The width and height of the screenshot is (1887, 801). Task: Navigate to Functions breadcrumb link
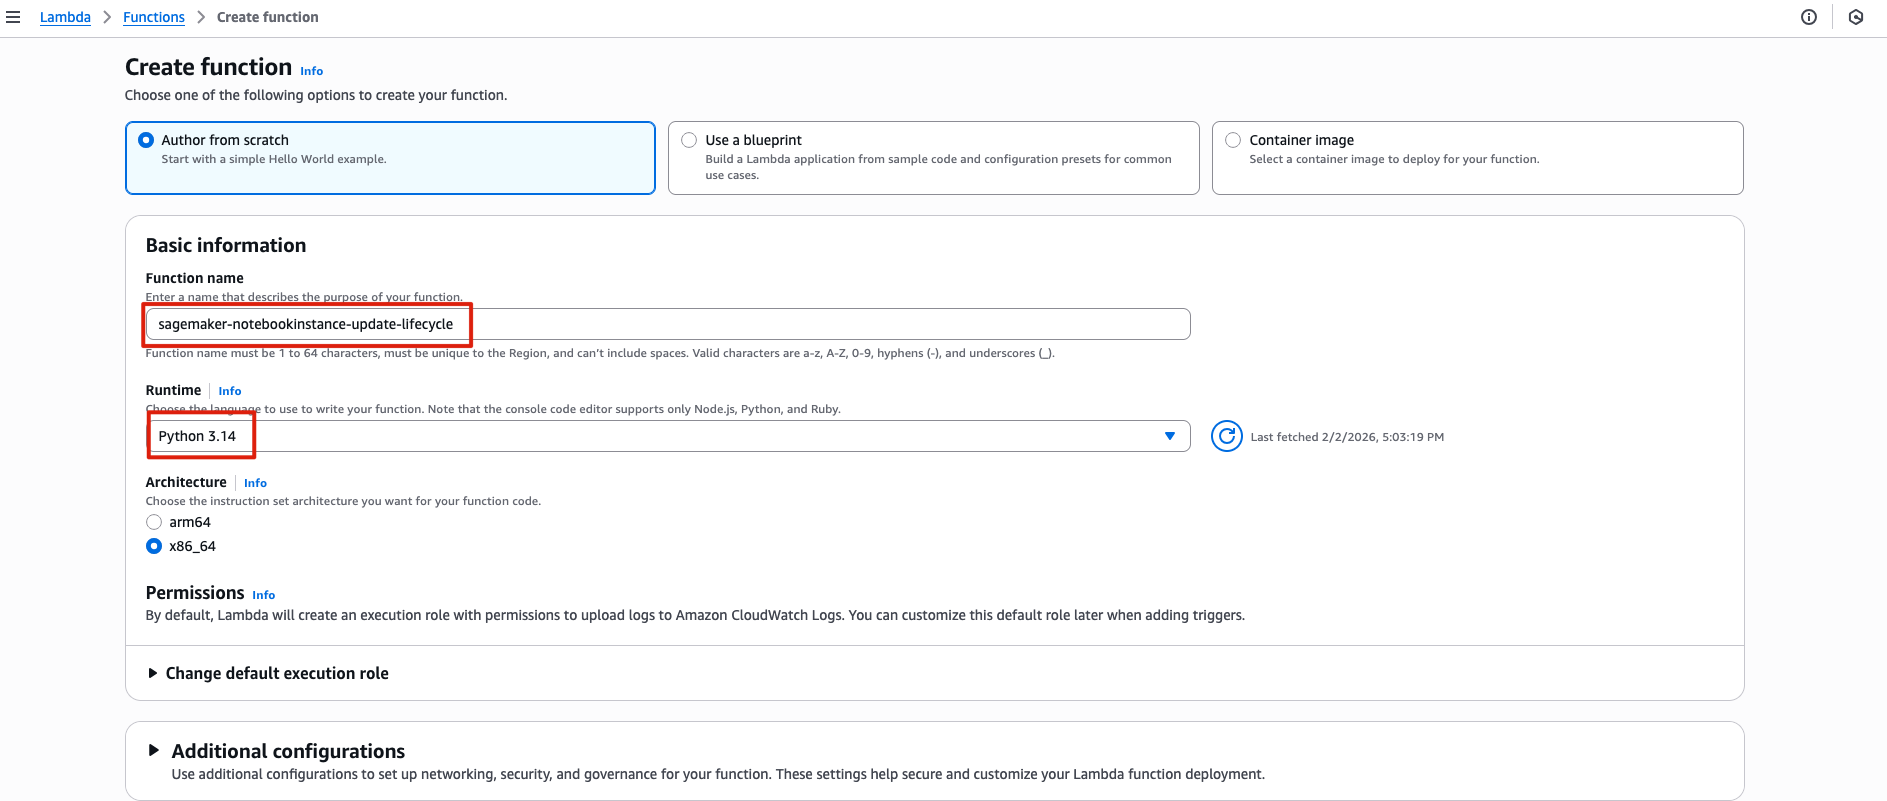[154, 17]
